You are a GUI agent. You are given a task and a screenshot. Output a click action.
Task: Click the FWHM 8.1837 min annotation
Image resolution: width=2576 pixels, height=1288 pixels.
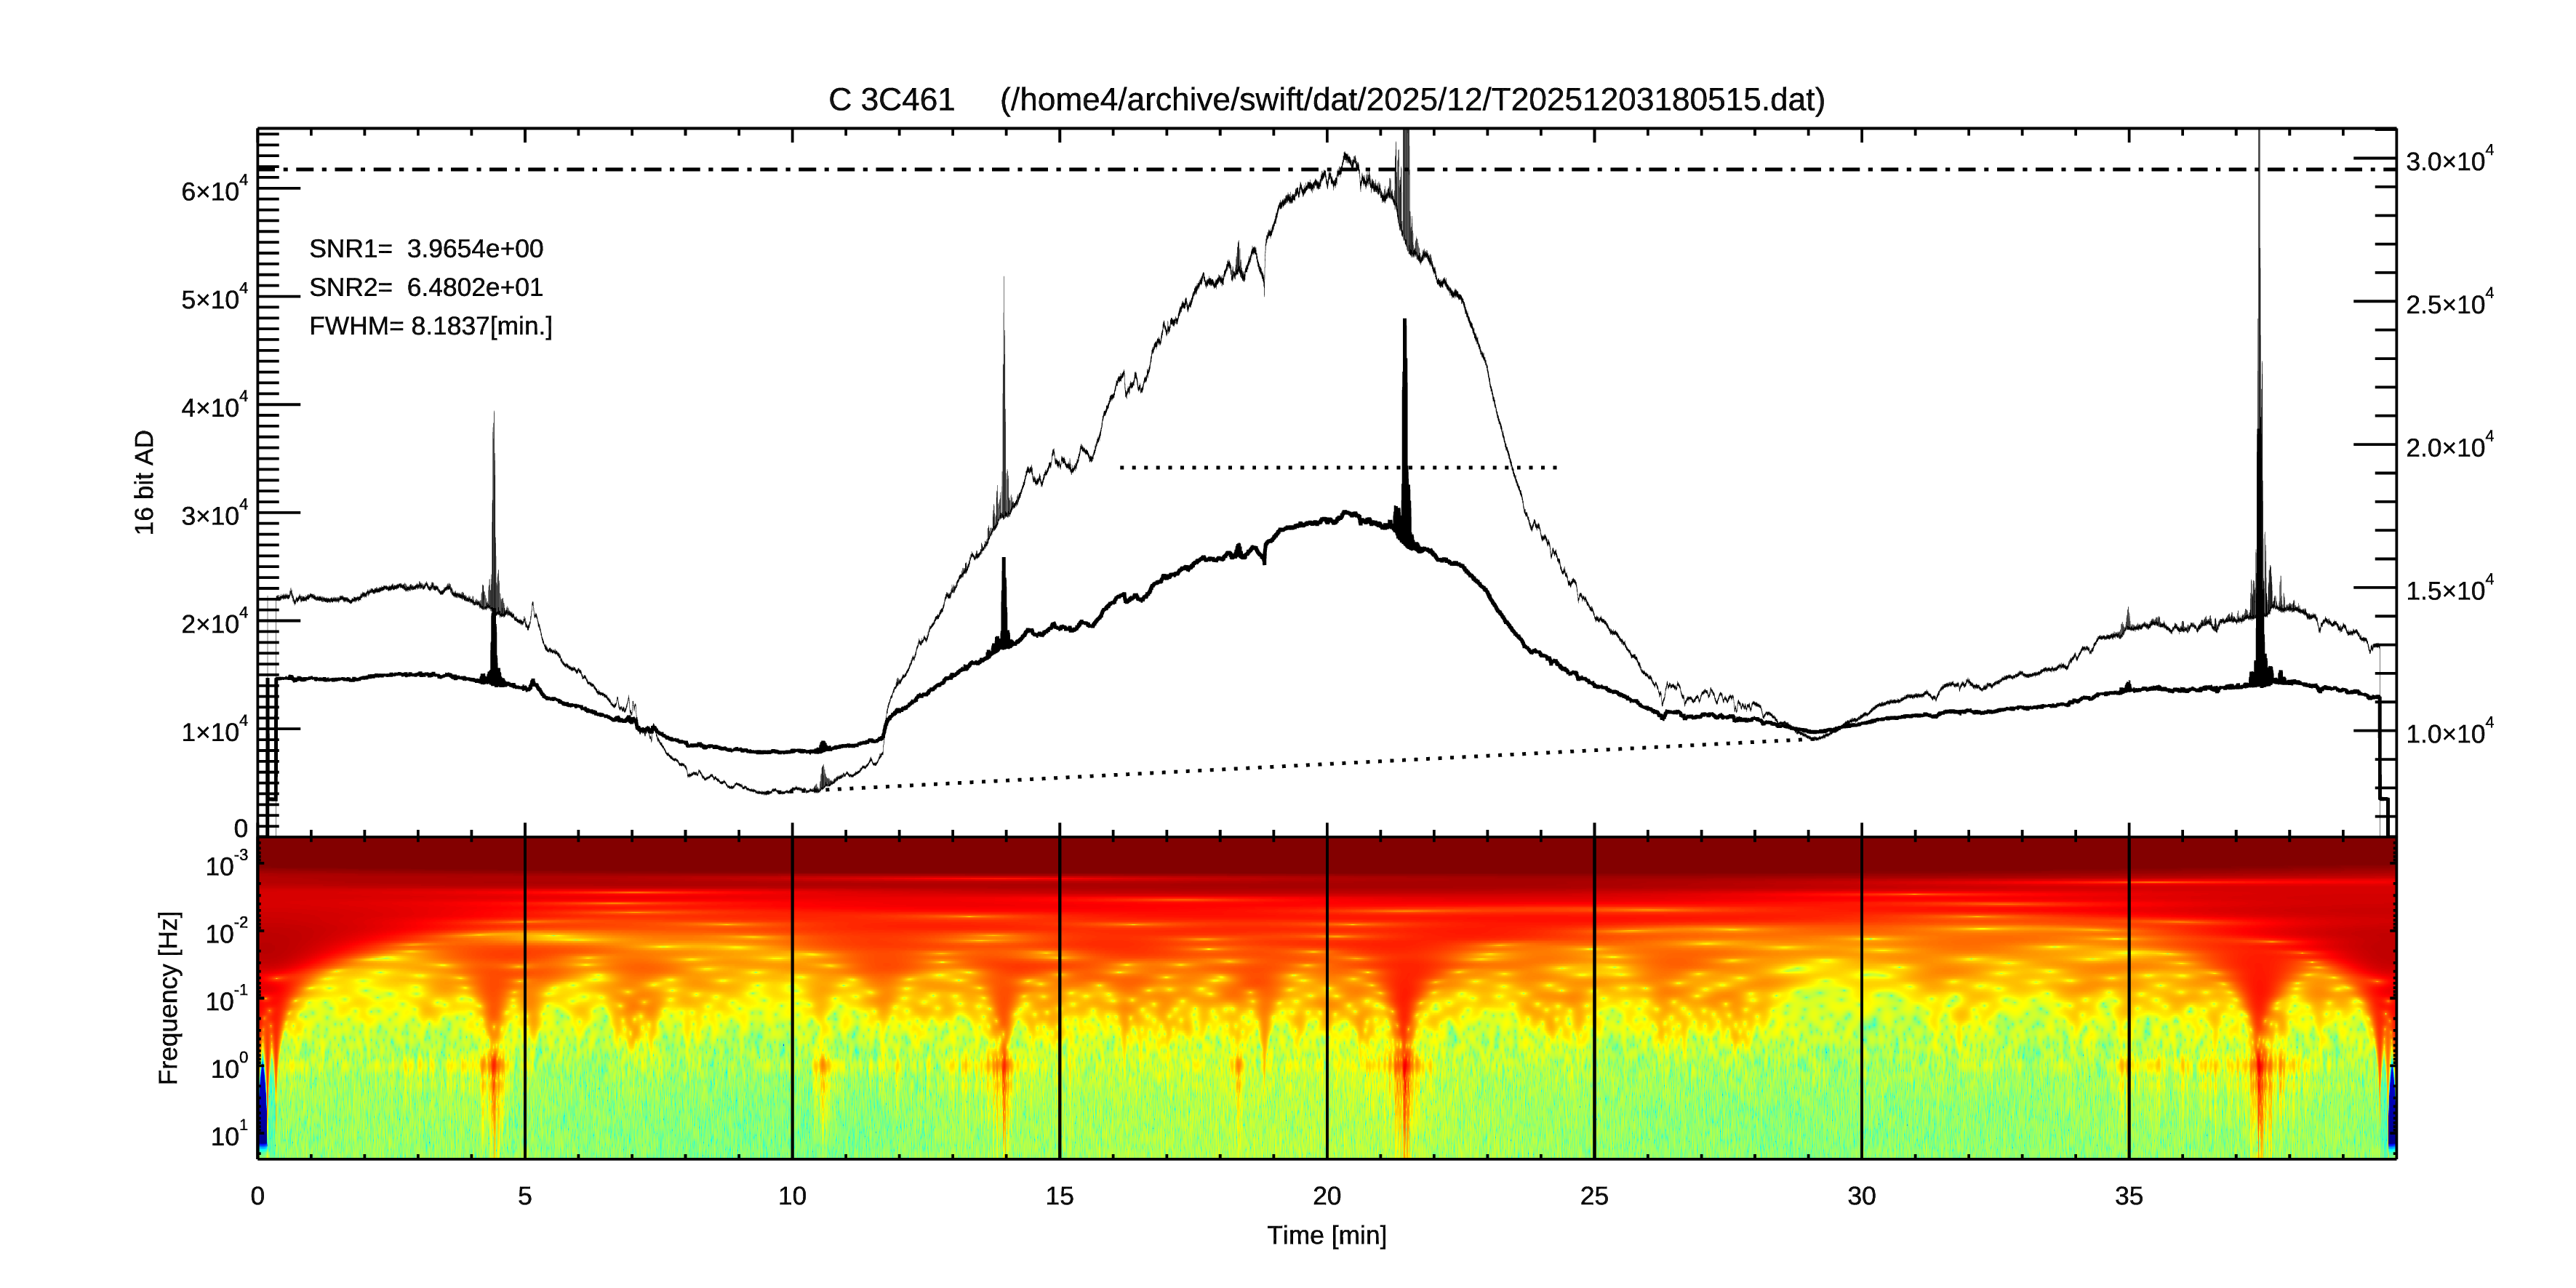(430, 327)
